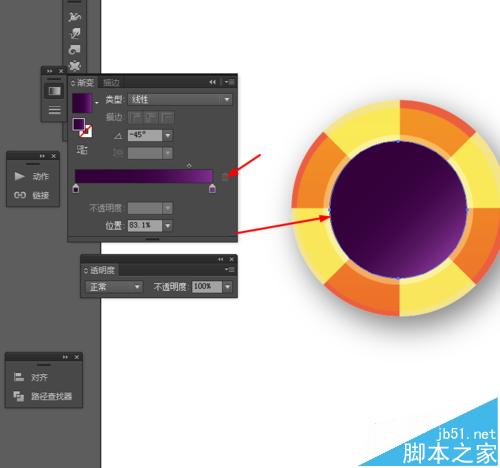Close the actions and links panel group
500x468 pixels.
pyautogui.click(x=53, y=156)
